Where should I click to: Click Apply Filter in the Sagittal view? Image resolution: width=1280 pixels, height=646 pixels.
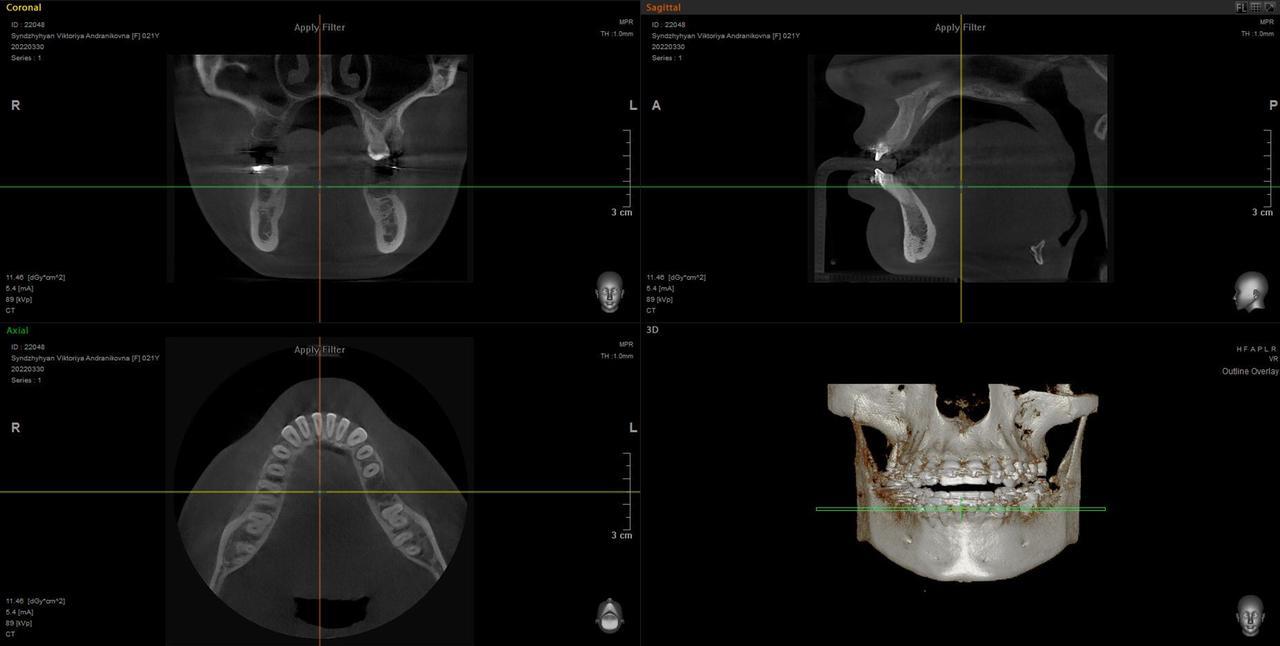coord(960,27)
